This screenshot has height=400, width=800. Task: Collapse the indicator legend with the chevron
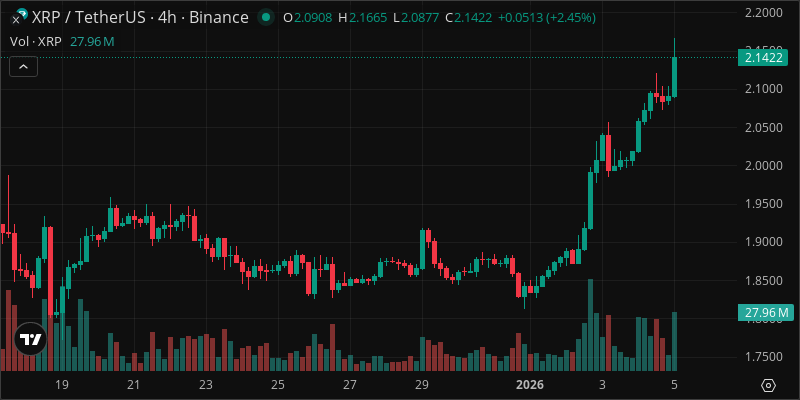(x=23, y=66)
